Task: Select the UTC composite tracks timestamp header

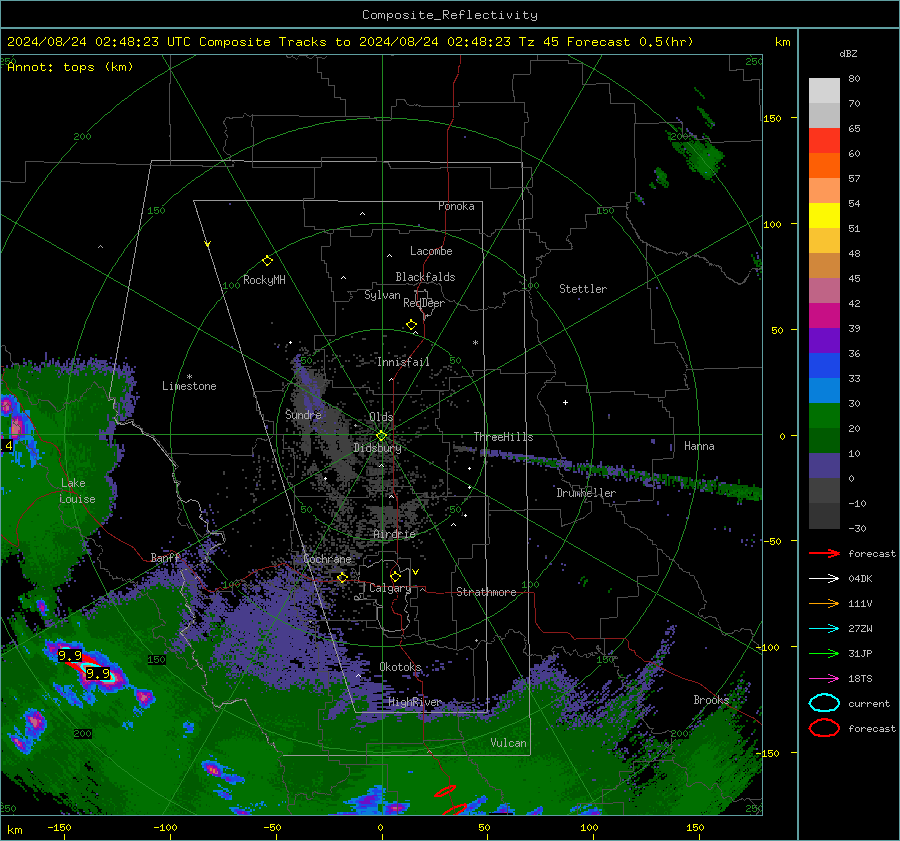Action: click(350, 42)
